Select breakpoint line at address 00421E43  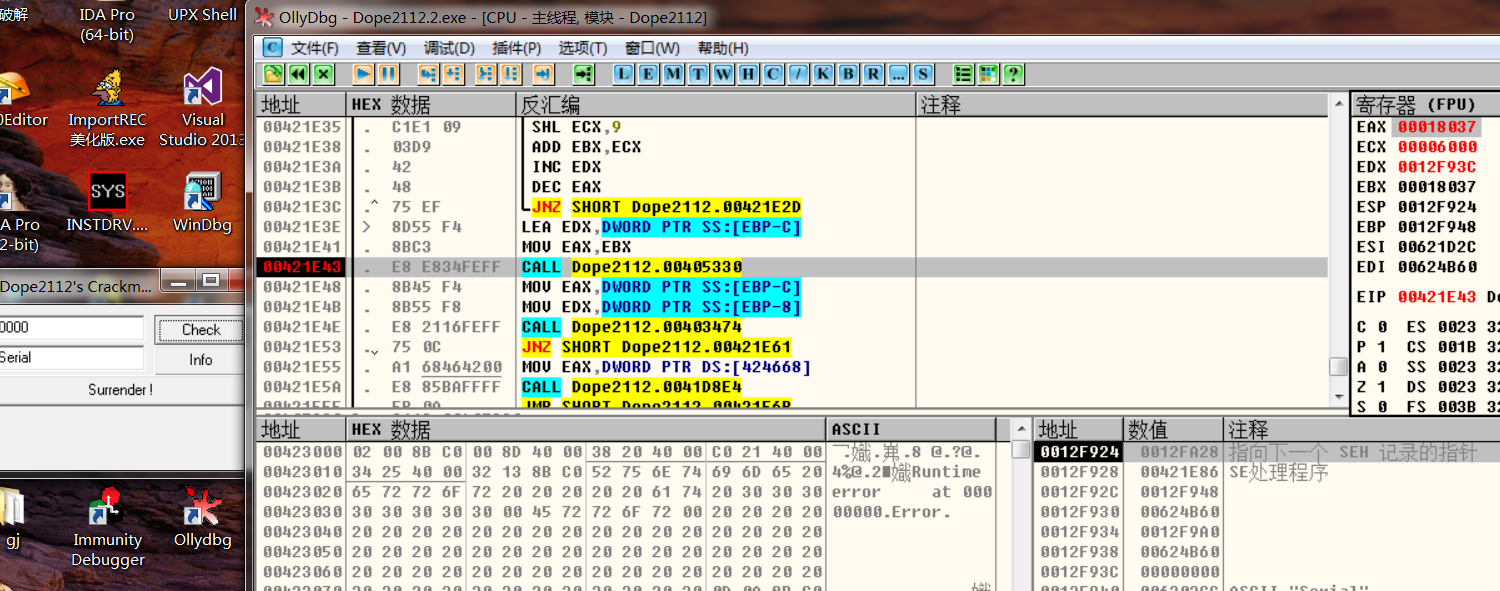pos(792,267)
